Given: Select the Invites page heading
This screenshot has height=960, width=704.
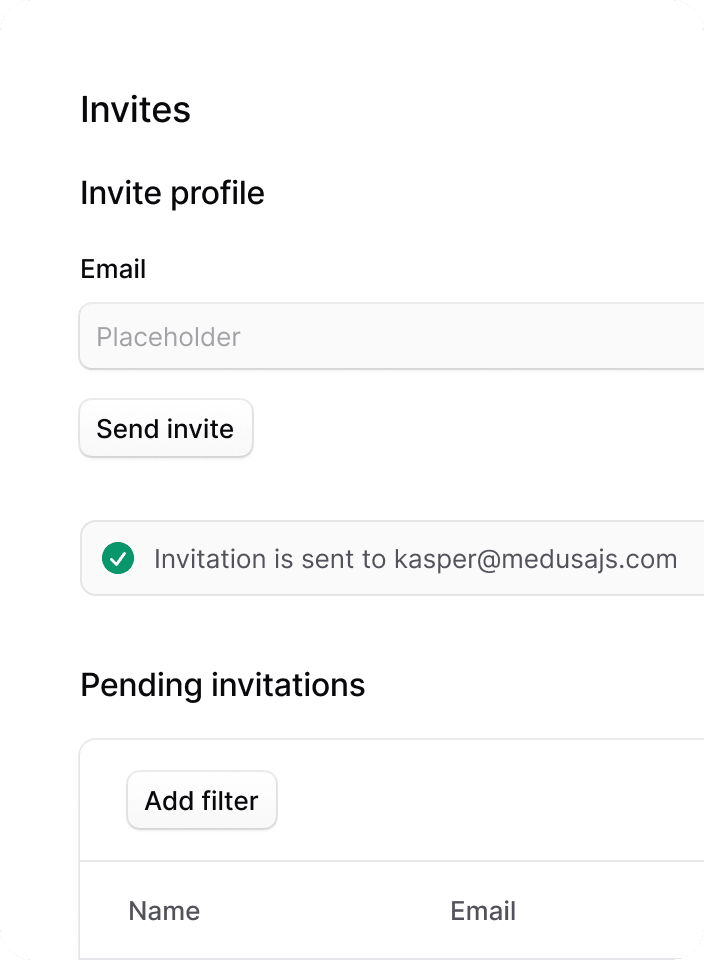Looking at the screenshot, I should (x=135, y=110).
